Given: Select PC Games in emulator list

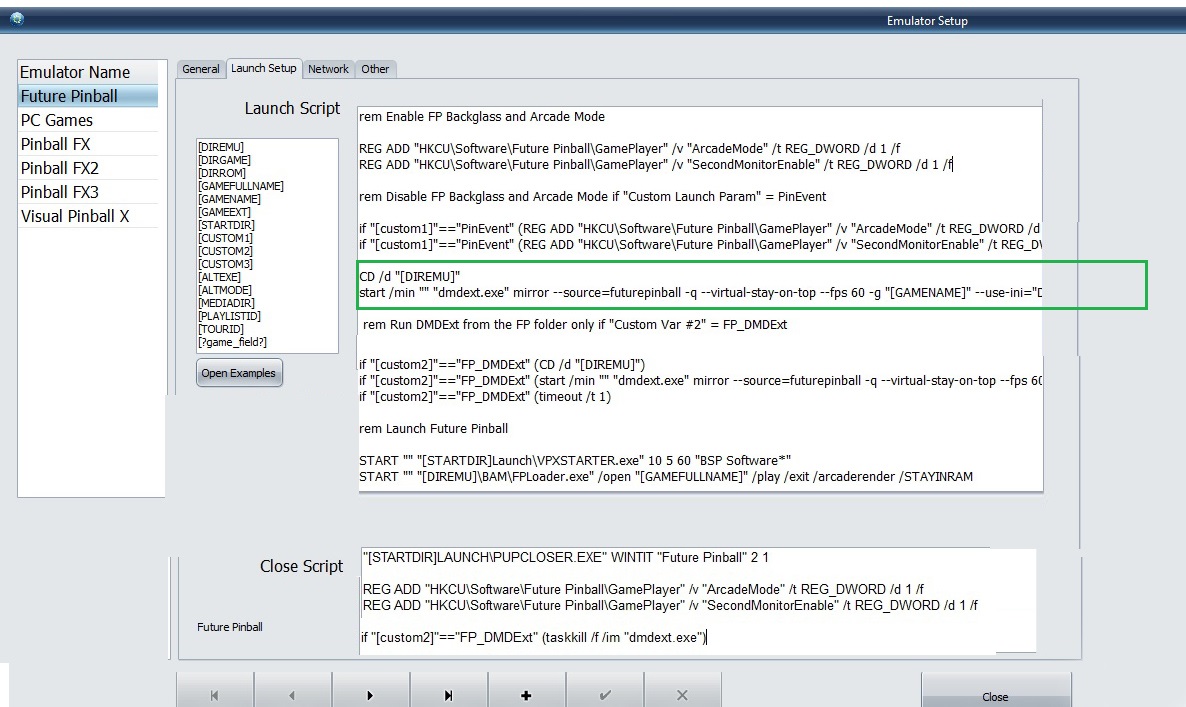Looking at the screenshot, I should coord(88,120).
